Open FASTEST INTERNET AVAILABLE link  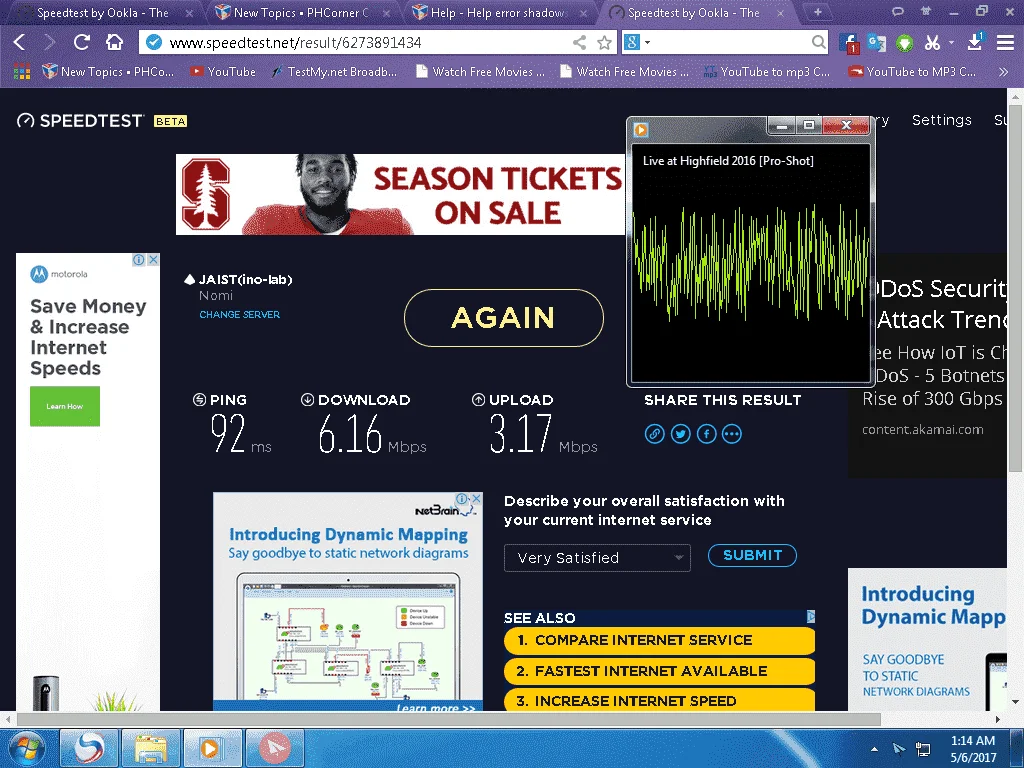point(659,671)
